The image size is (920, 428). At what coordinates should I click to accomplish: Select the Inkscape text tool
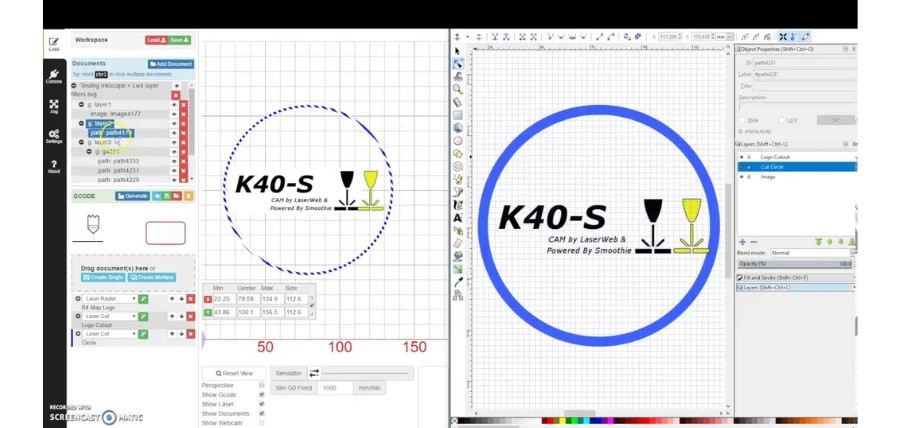(458, 218)
